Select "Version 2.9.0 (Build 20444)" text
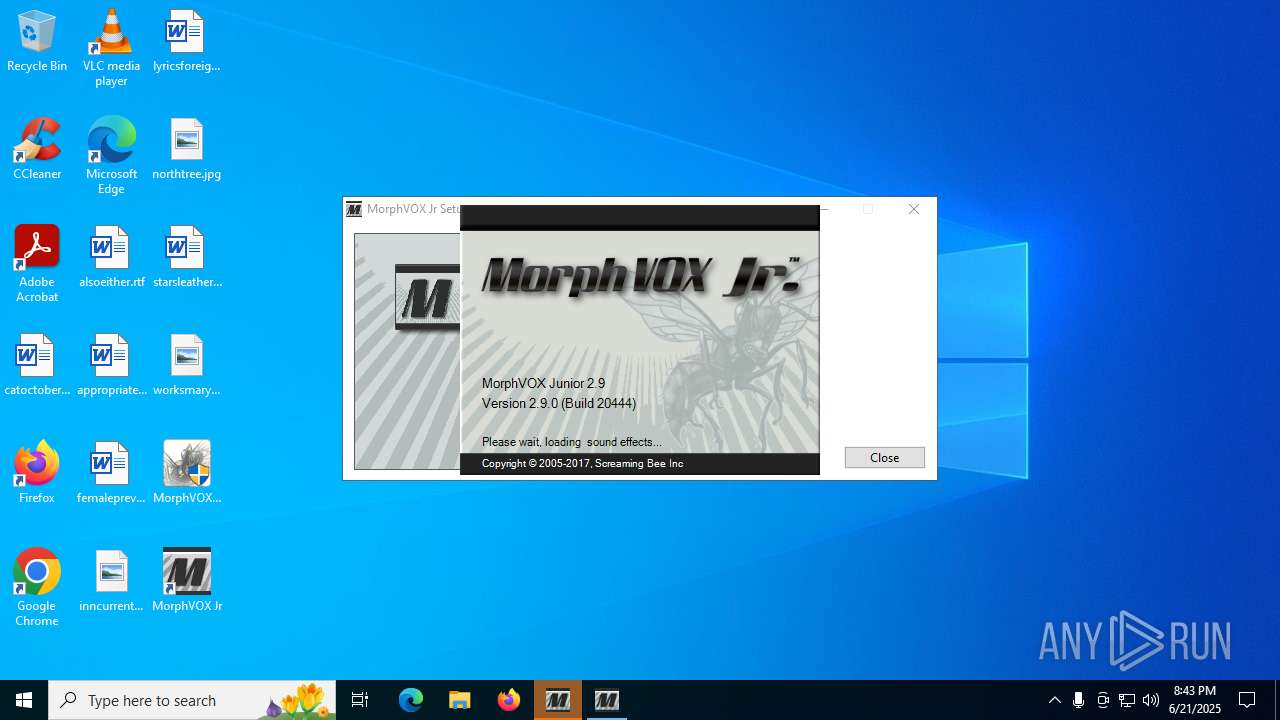The height and width of the screenshot is (720, 1280). (559, 403)
